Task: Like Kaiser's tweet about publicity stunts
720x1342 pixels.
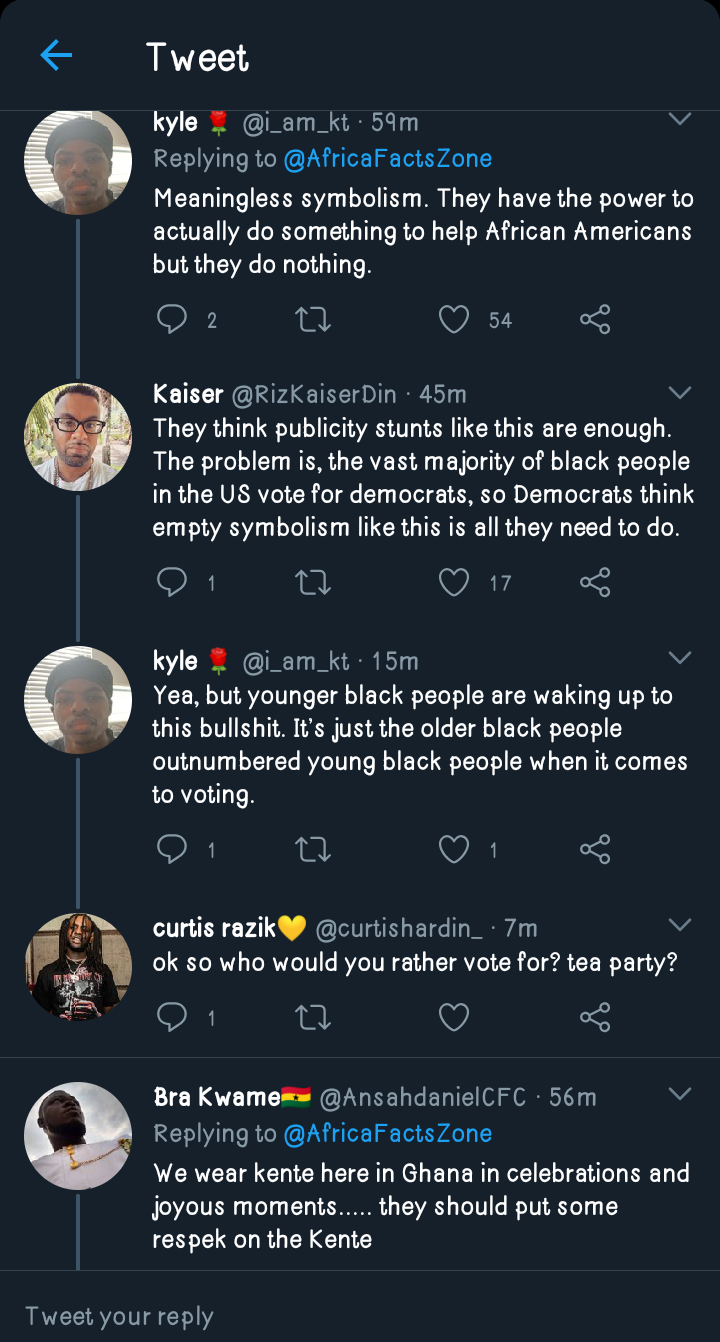Action: (454, 582)
